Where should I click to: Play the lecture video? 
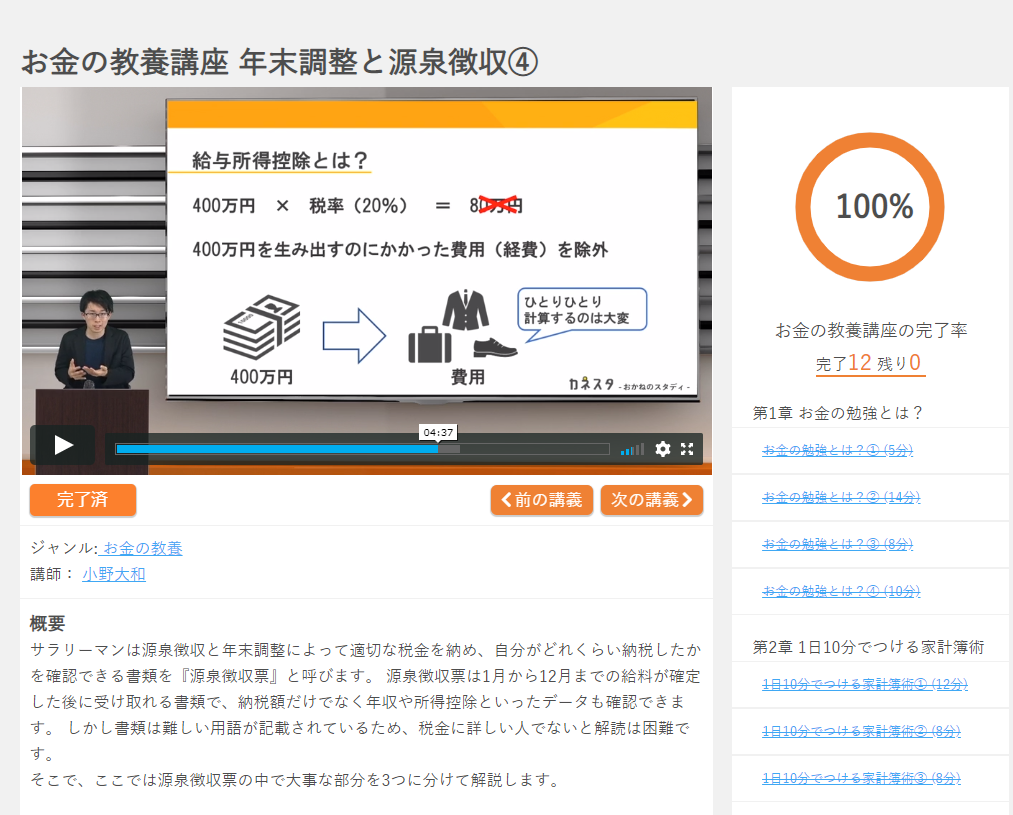click(x=63, y=445)
